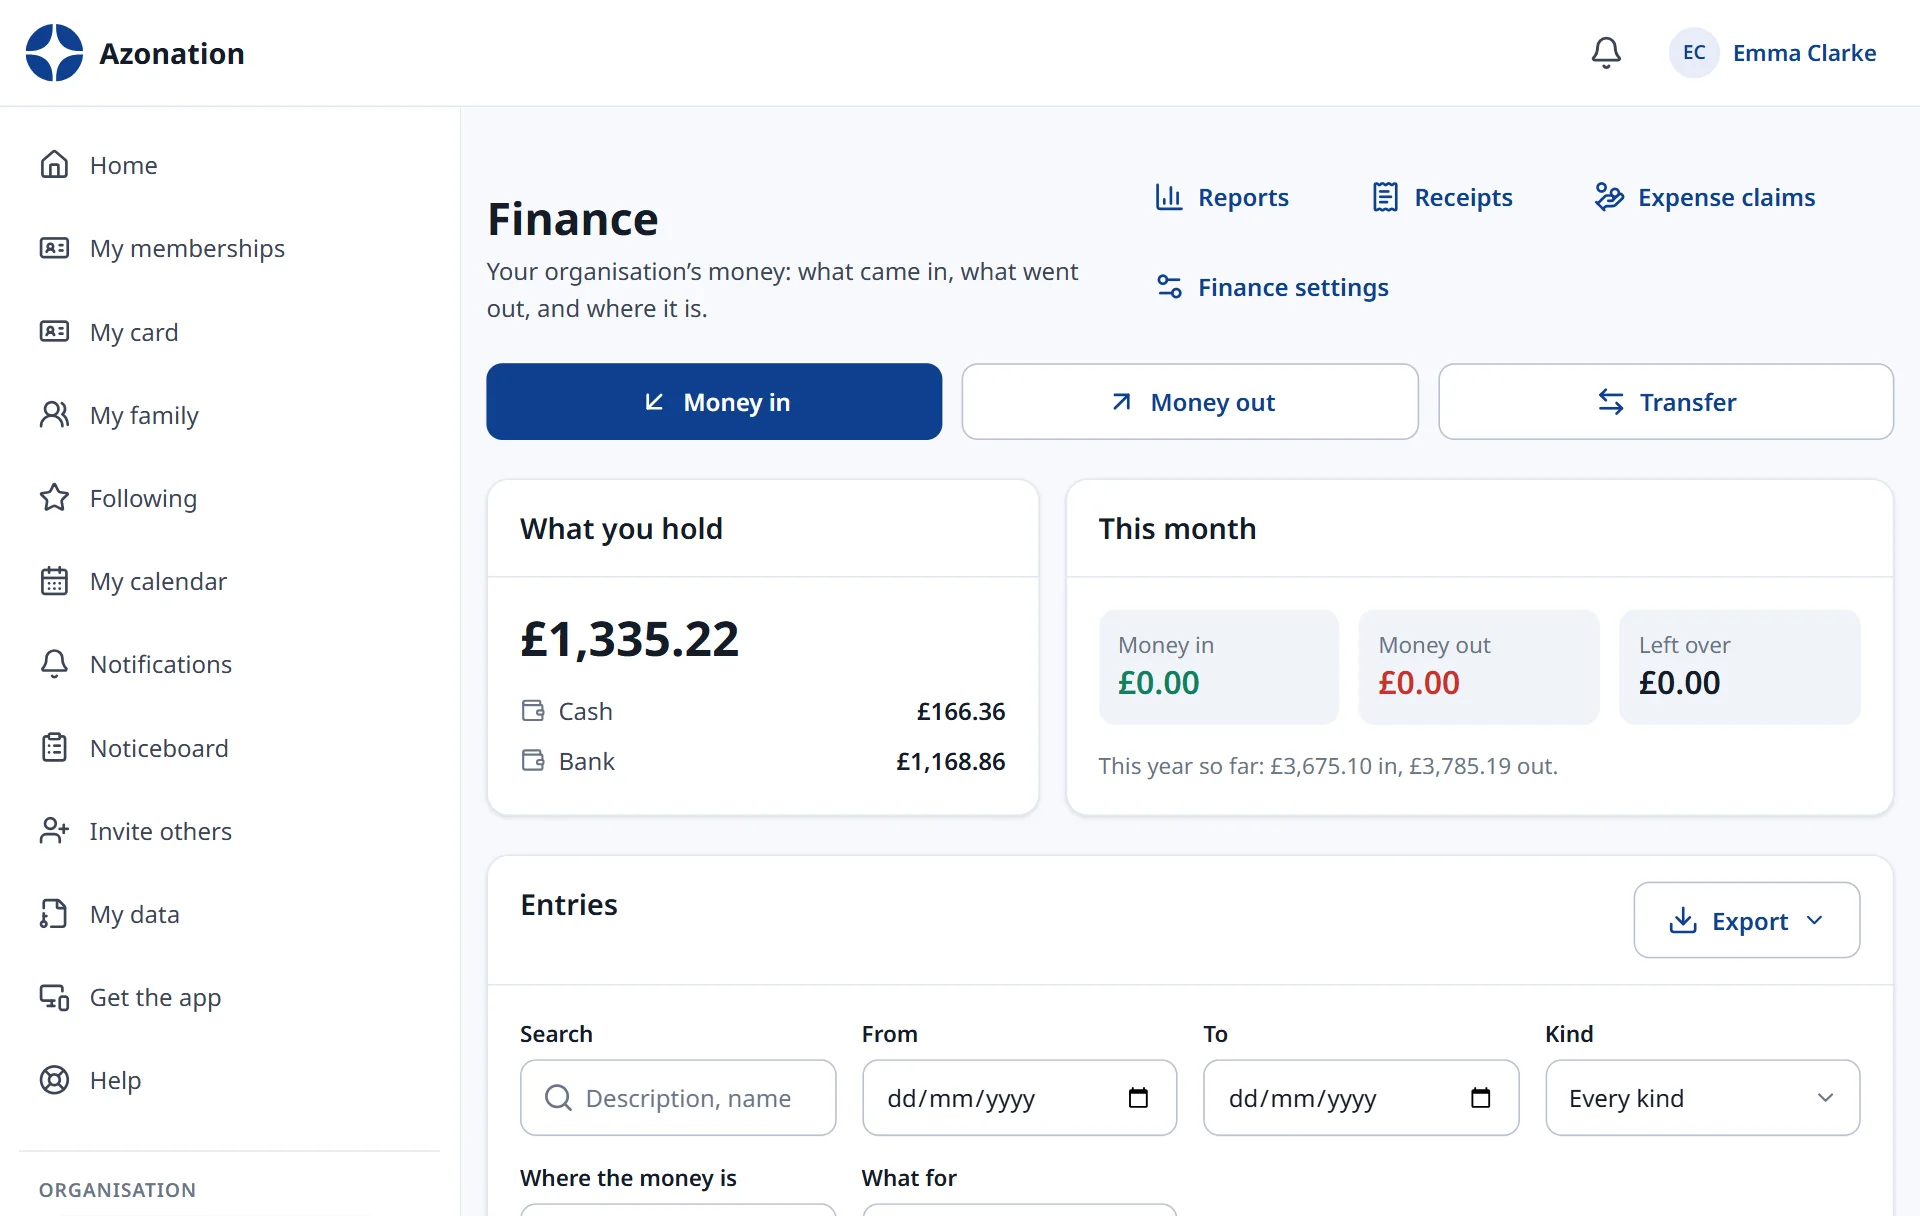The image size is (1920, 1216).
Task: Click the Invite others person-plus icon
Action: click(54, 830)
